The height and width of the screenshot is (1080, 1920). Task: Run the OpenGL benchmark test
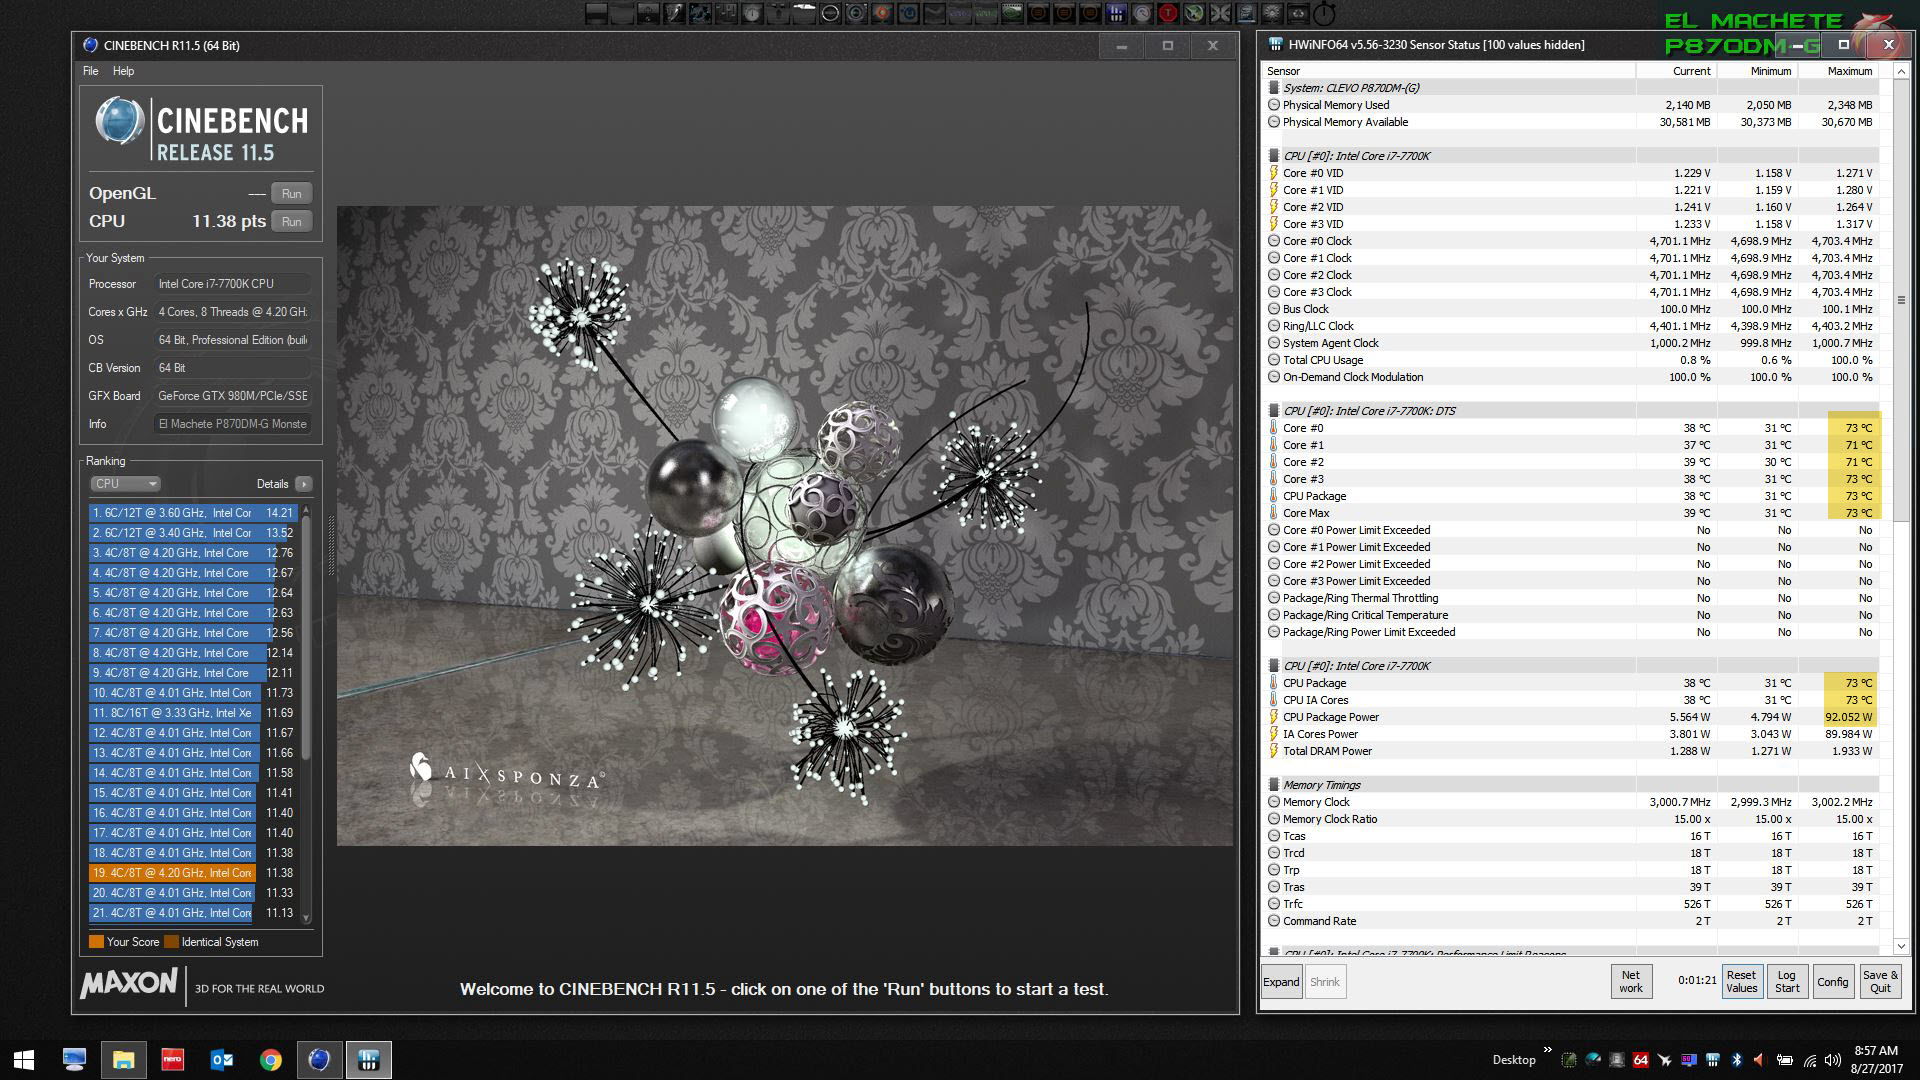point(291,194)
